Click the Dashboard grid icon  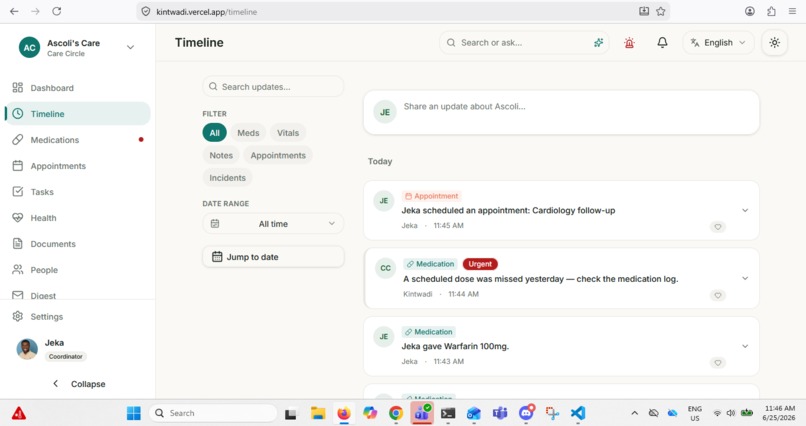pos(17,87)
